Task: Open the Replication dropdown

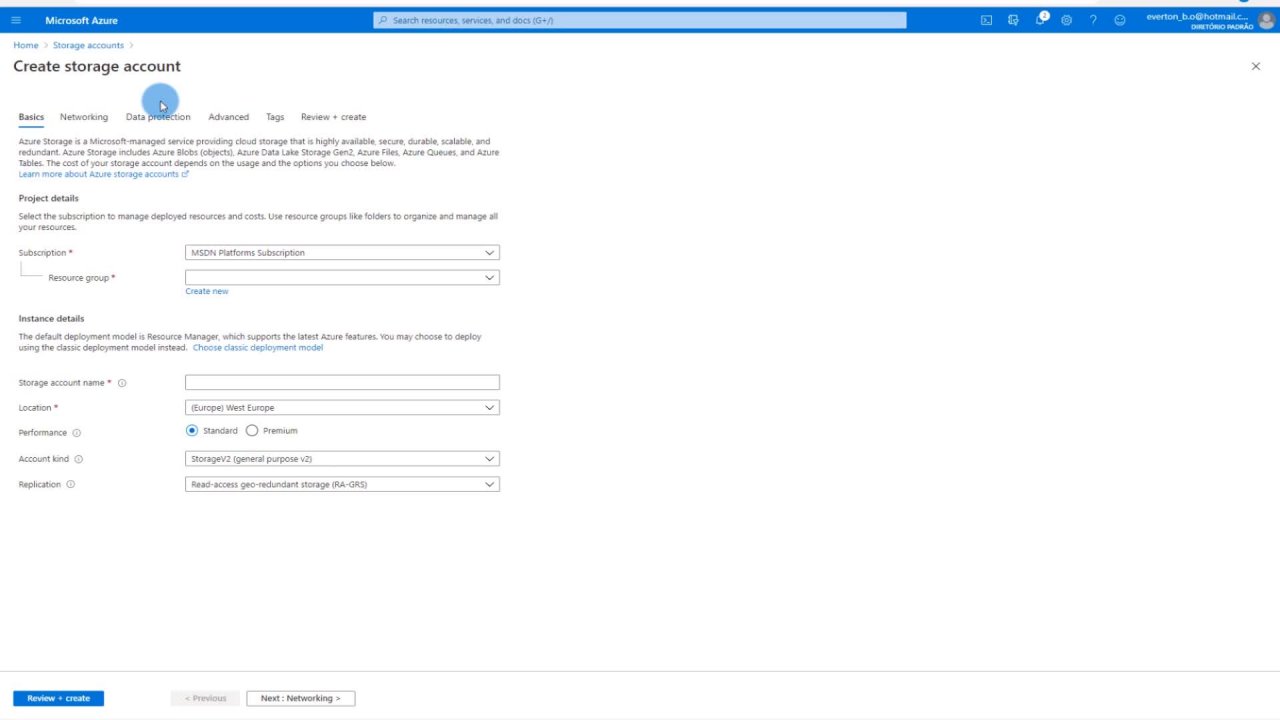Action: [x=342, y=484]
